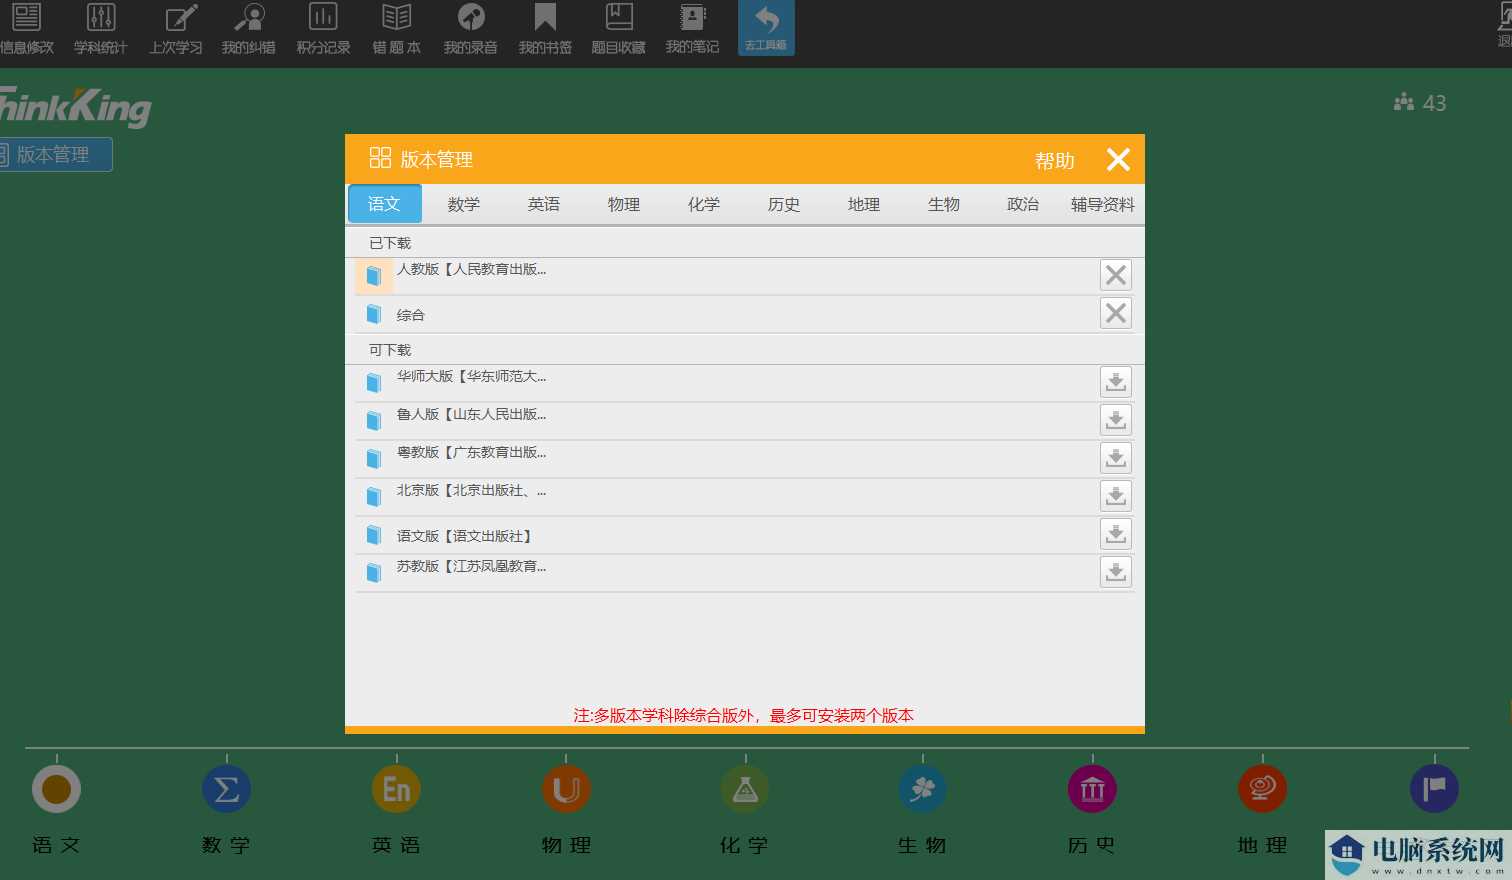This screenshot has height=880, width=1512.
Task: Click book icon of 综合 row
Action: click(x=374, y=314)
